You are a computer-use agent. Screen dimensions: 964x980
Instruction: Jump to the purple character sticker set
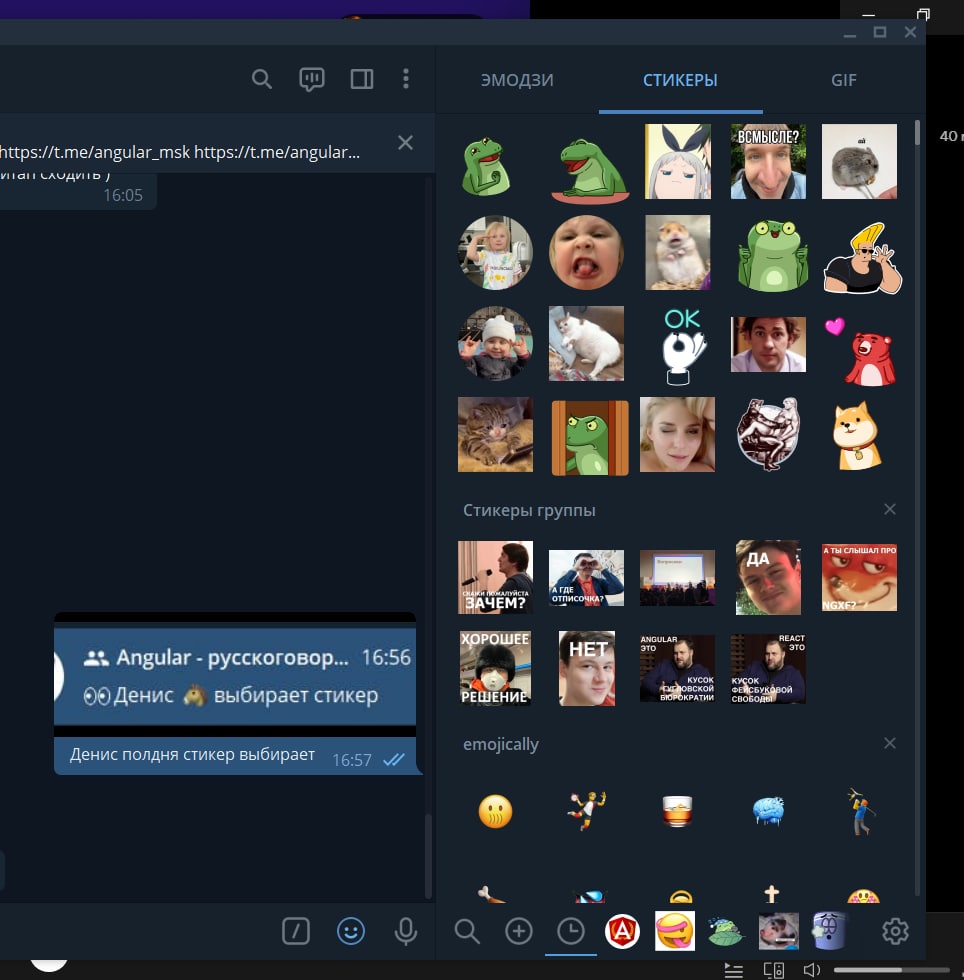click(830, 931)
